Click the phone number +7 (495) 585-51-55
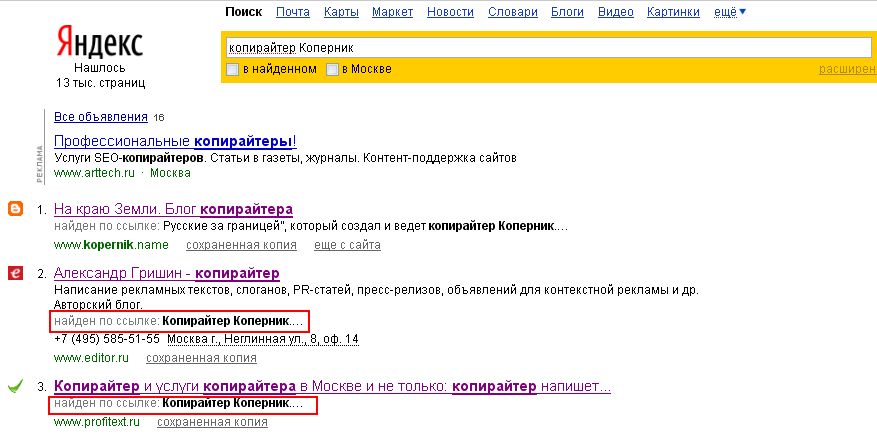877x436 pixels. 107,339
